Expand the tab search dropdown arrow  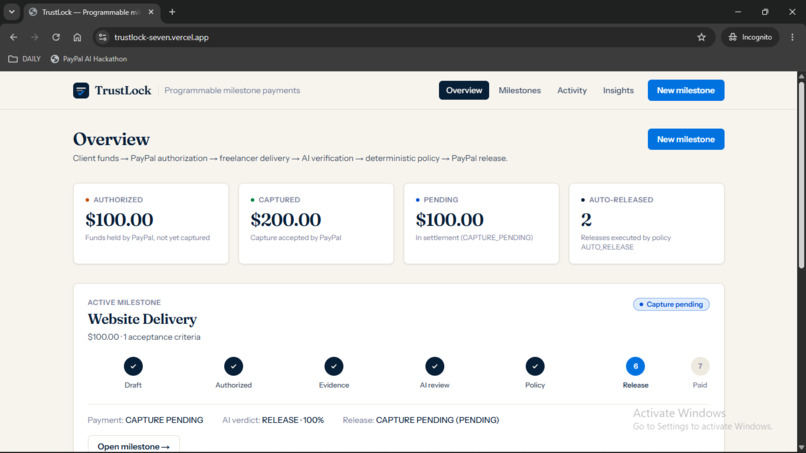(11, 12)
